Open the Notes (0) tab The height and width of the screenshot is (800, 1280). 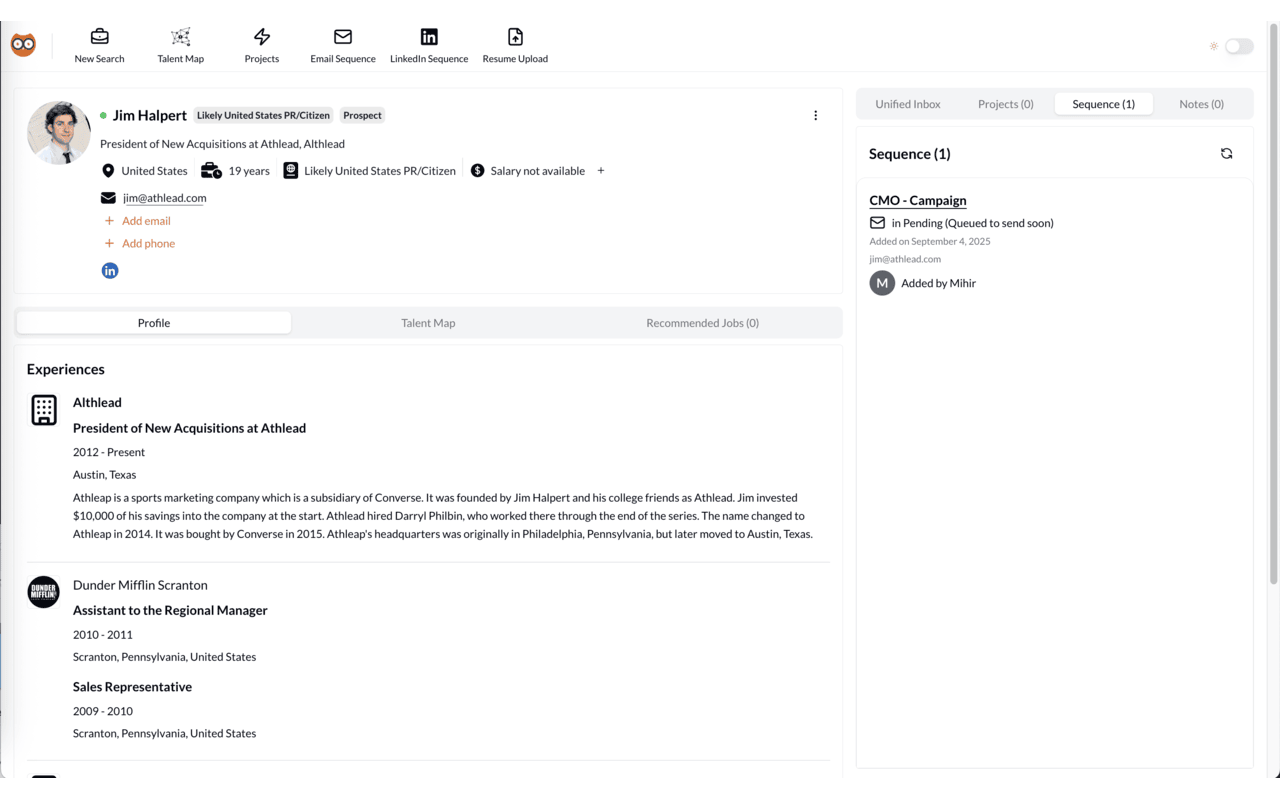(x=1201, y=104)
